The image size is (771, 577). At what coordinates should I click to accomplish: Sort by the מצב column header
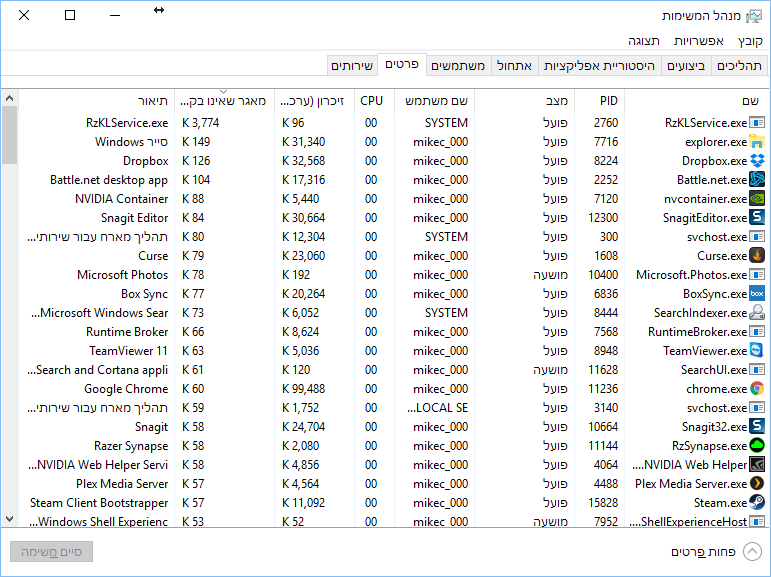(524, 101)
